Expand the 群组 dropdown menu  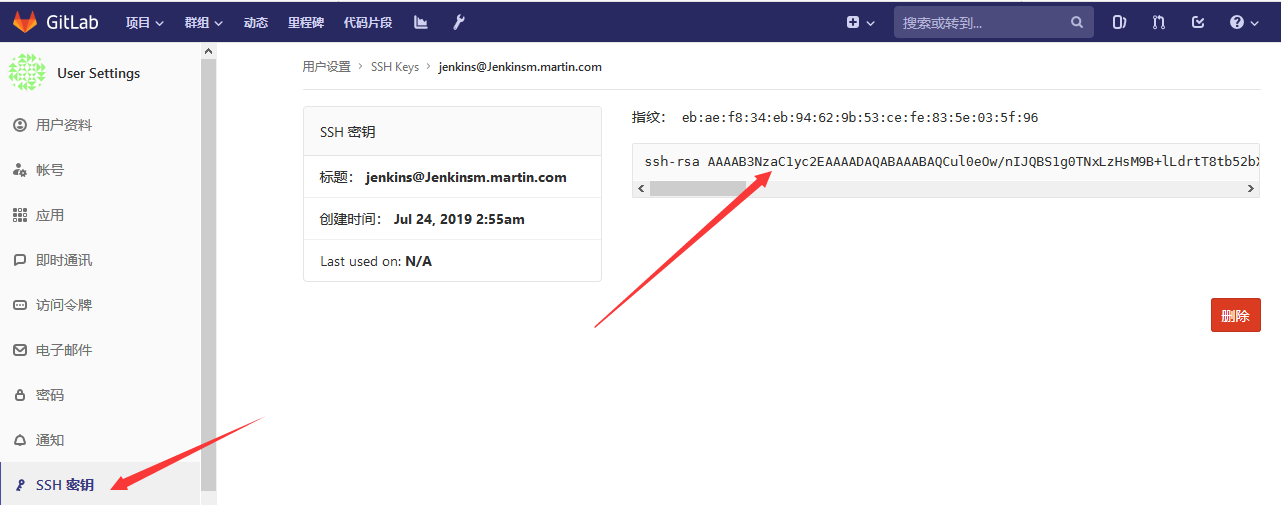click(x=204, y=22)
